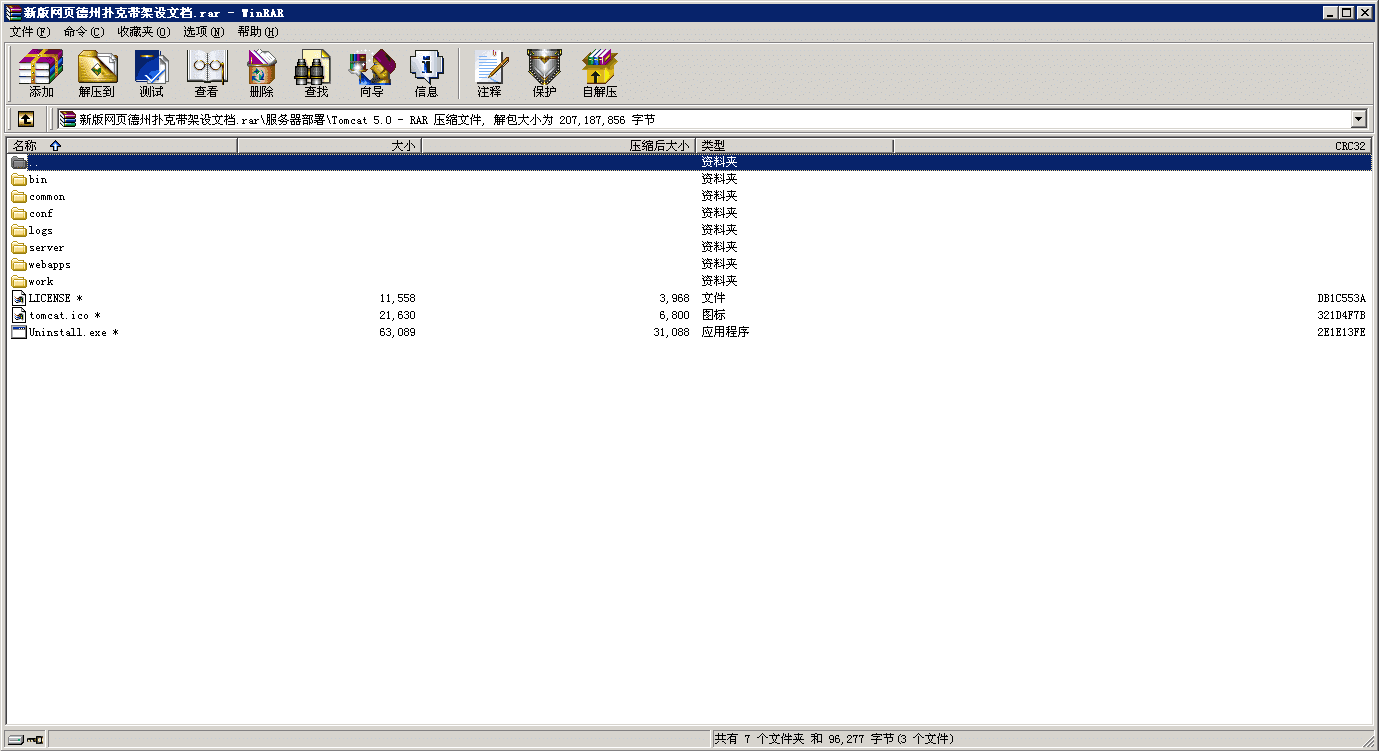Go up one folder level button
This screenshot has width=1379, height=751.
pyautogui.click(x=26, y=119)
